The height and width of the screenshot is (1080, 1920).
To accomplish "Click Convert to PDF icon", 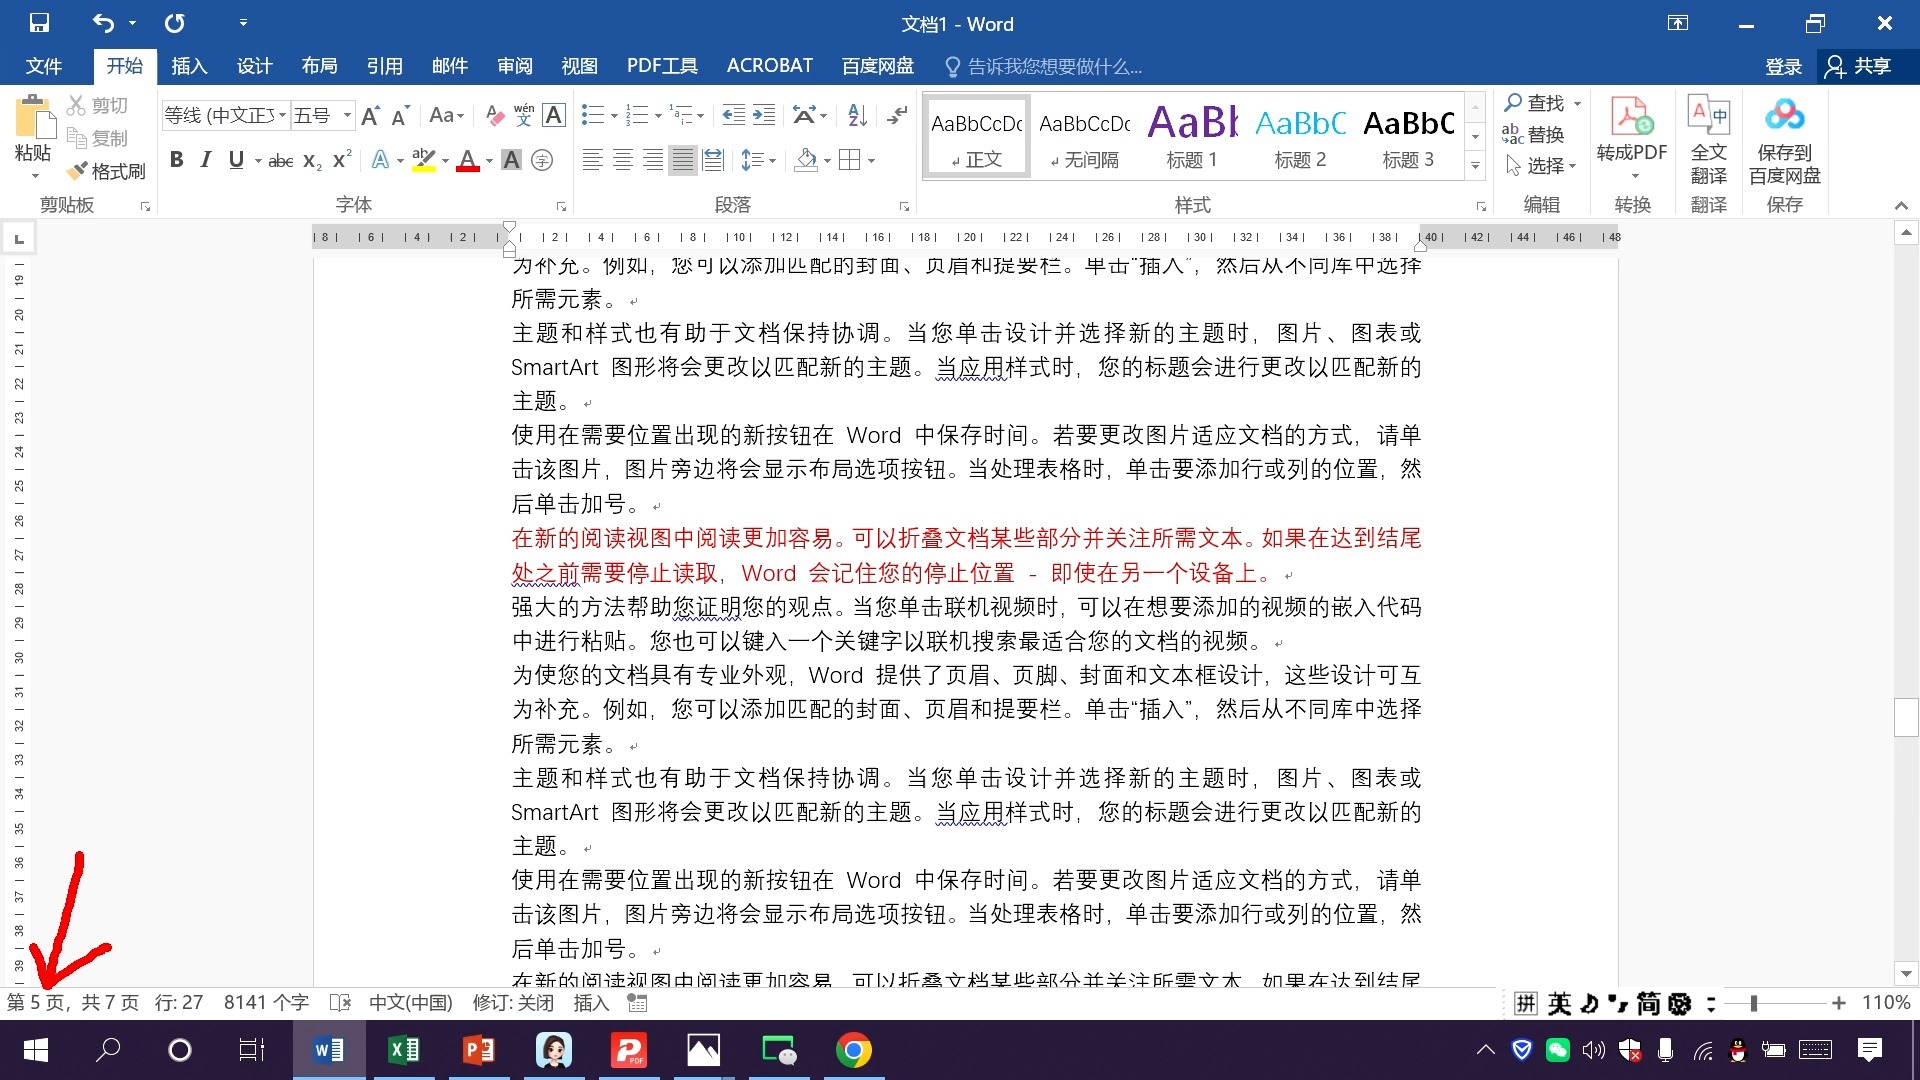I will (x=1632, y=118).
